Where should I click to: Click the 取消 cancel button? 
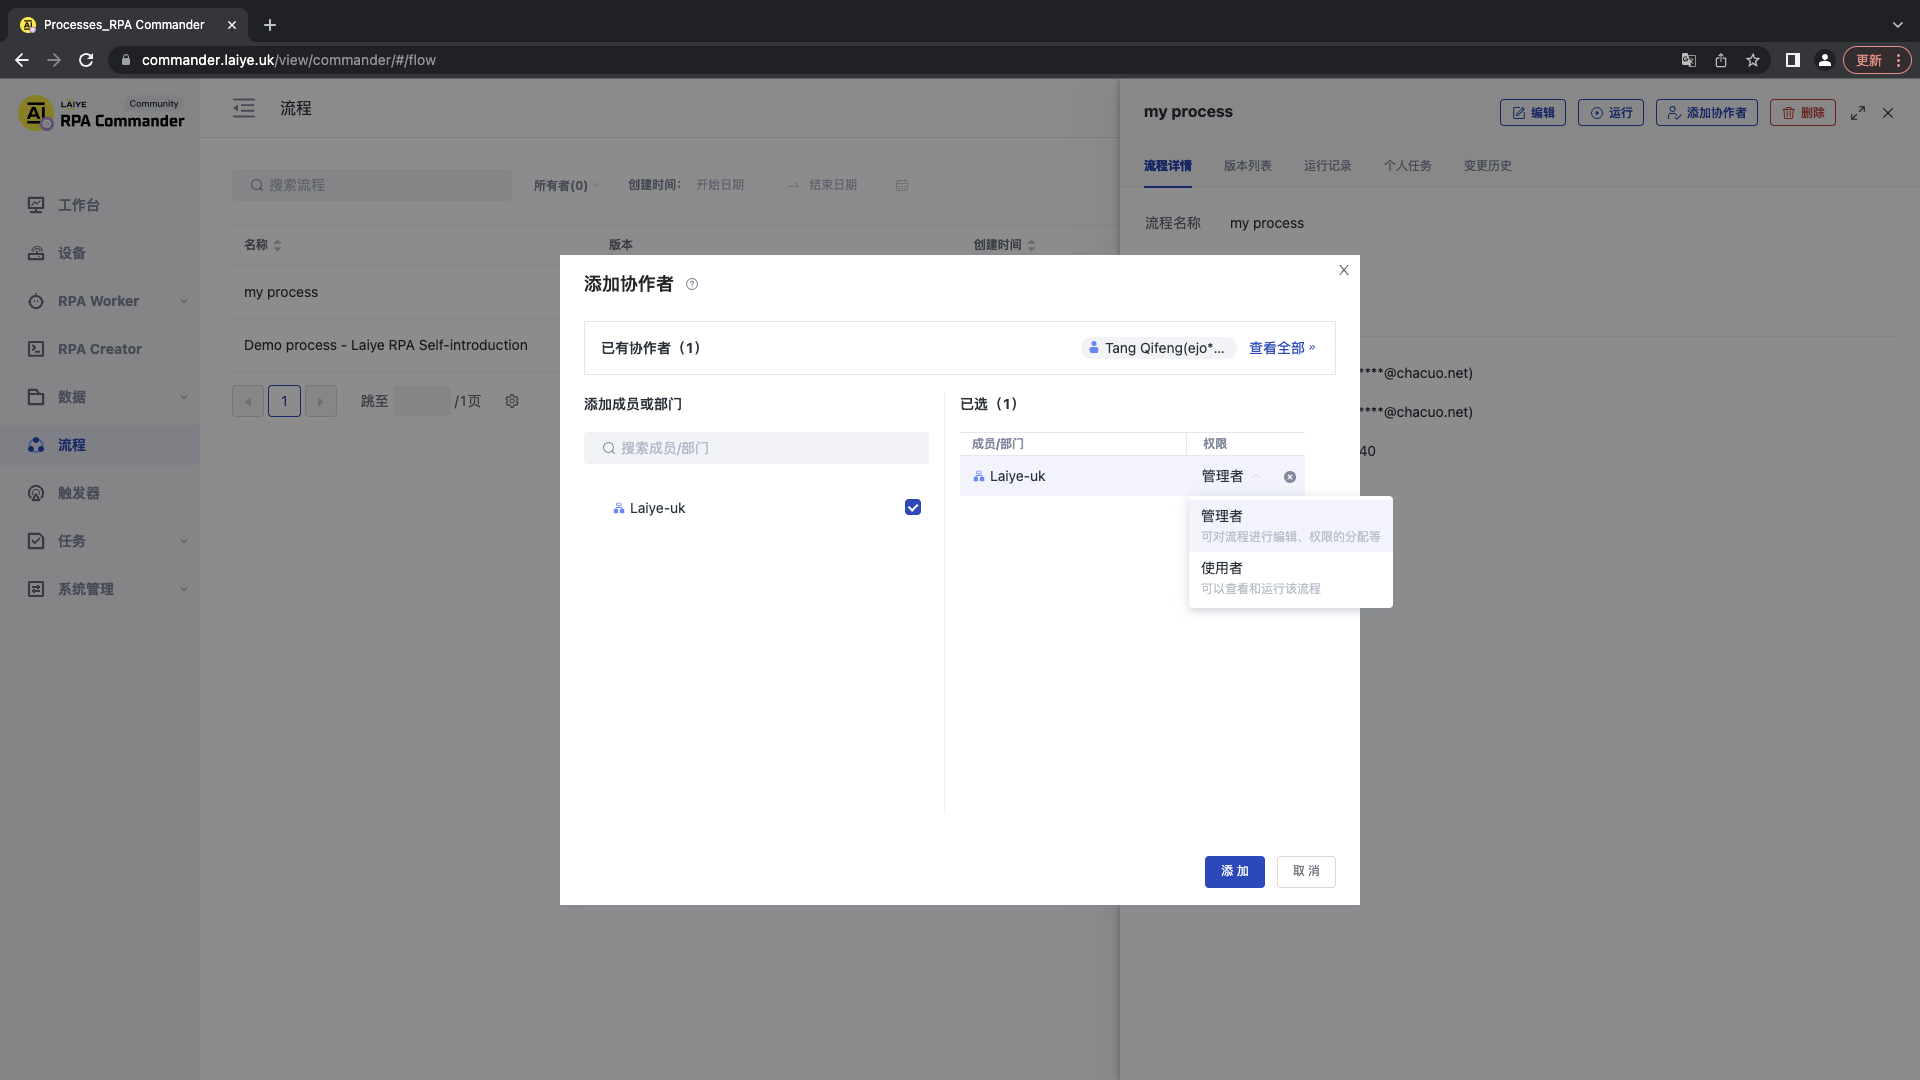tap(1306, 872)
